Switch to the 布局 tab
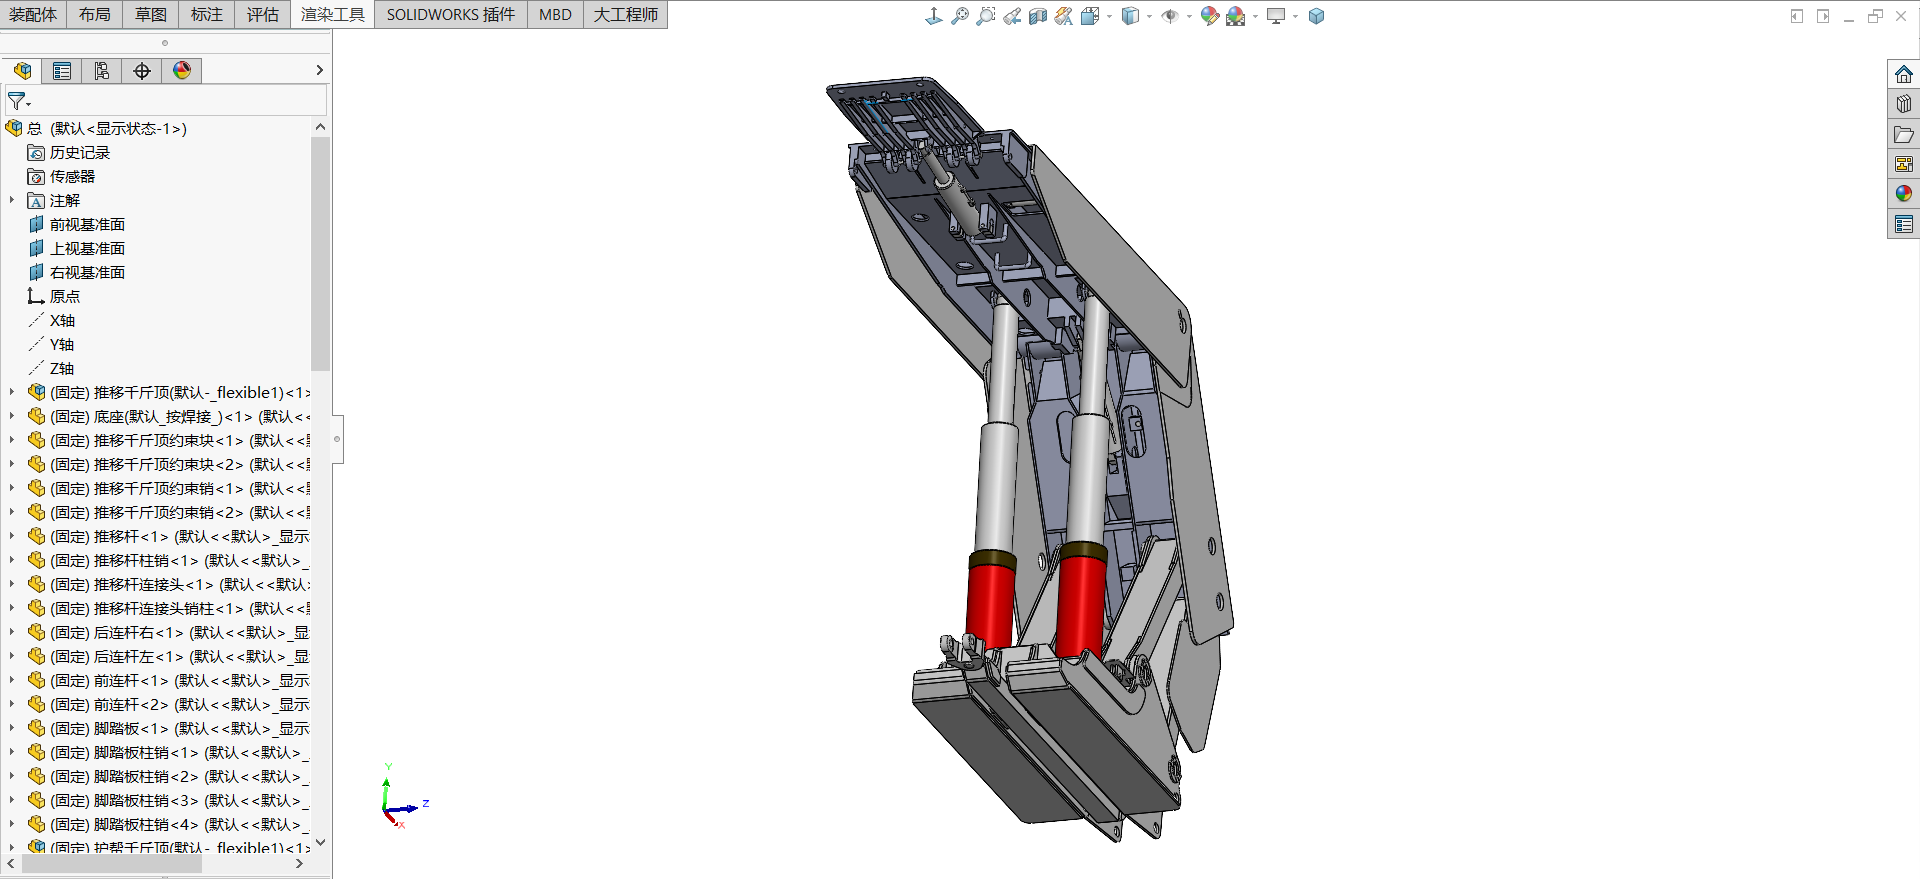Image resolution: width=1920 pixels, height=879 pixels. click(95, 14)
